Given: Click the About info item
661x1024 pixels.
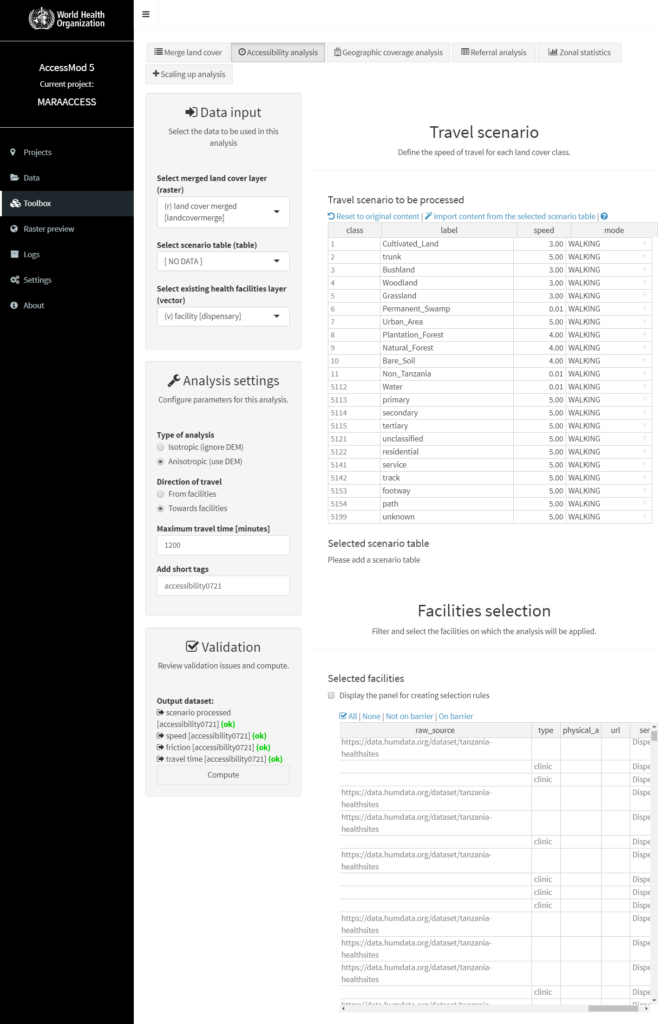Looking at the screenshot, I should 33,305.
